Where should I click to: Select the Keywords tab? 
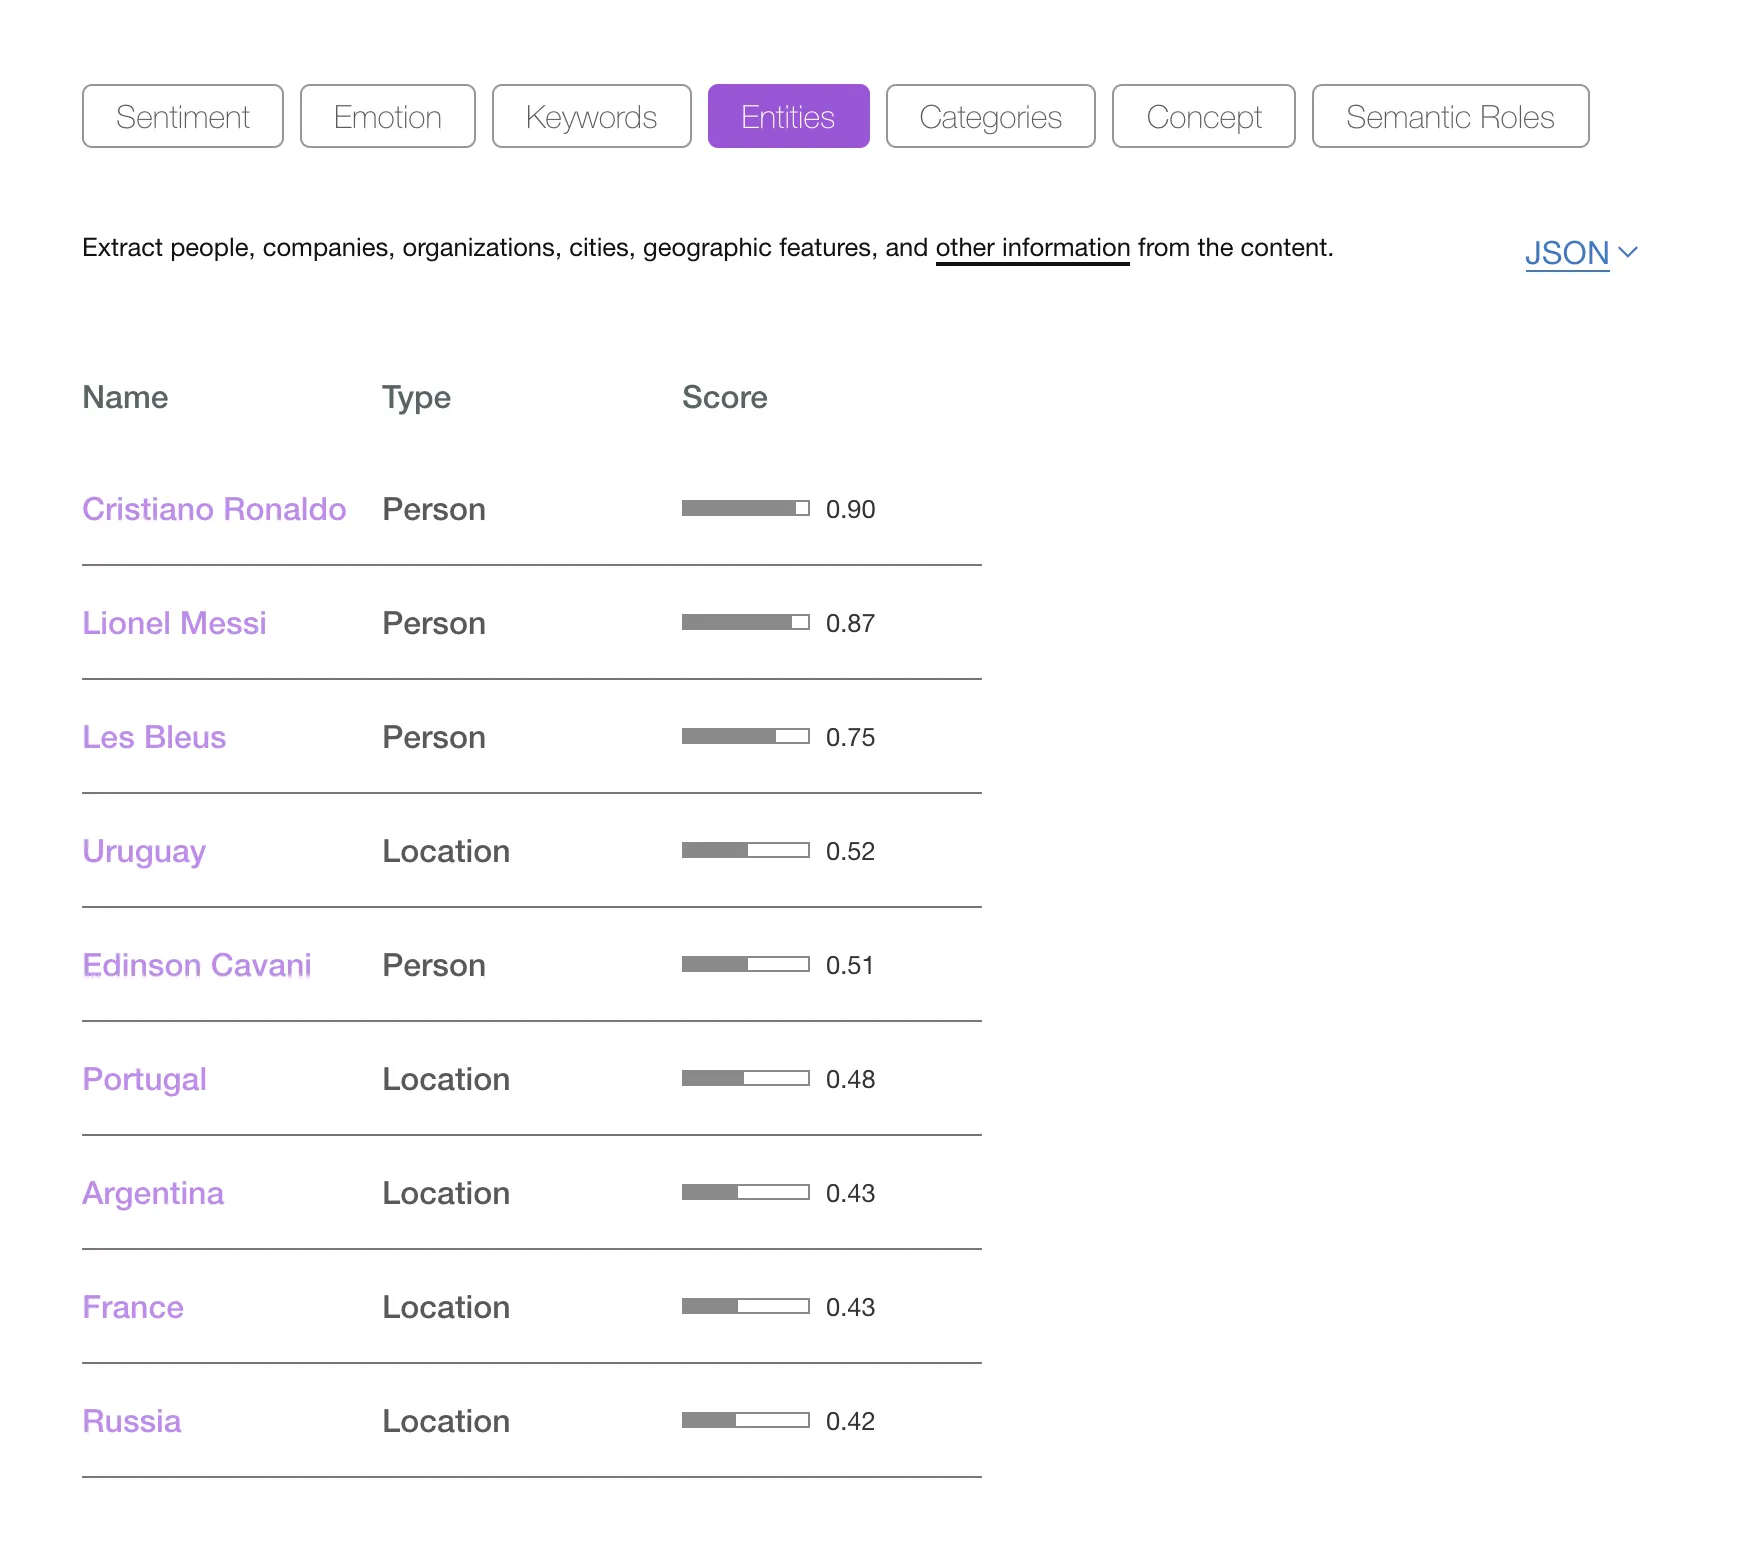[592, 116]
